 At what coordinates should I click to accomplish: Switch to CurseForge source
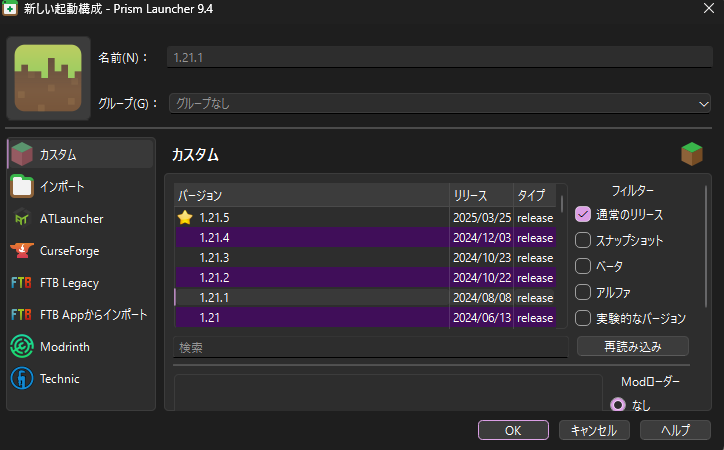pyautogui.click(x=81, y=251)
